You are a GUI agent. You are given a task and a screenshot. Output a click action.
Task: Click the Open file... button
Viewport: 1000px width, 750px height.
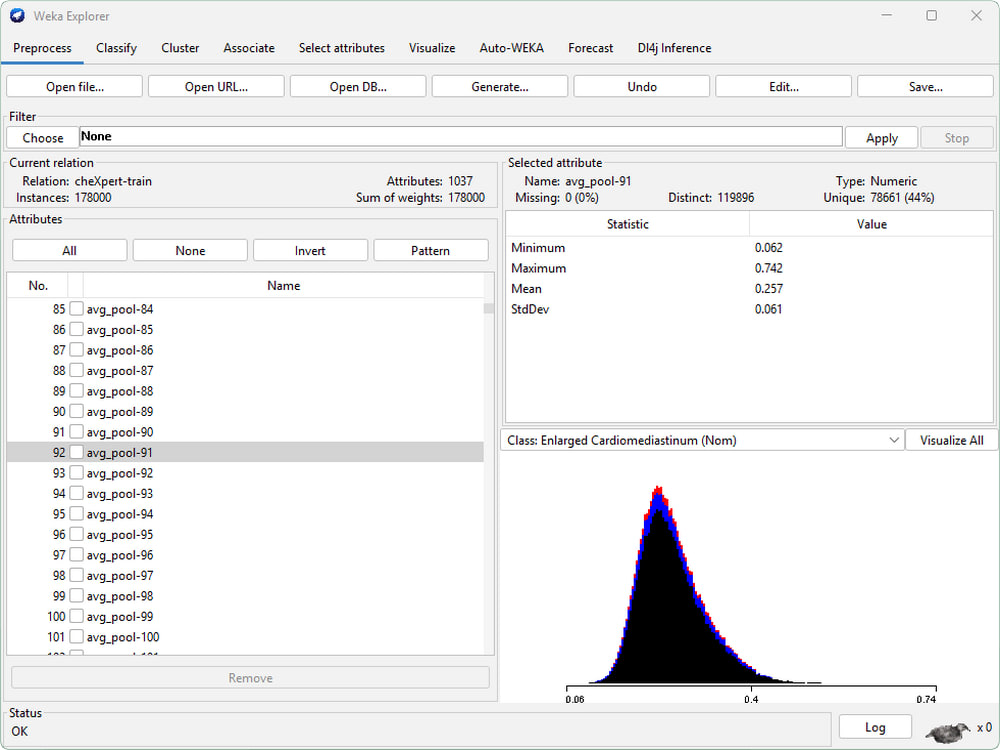click(75, 87)
